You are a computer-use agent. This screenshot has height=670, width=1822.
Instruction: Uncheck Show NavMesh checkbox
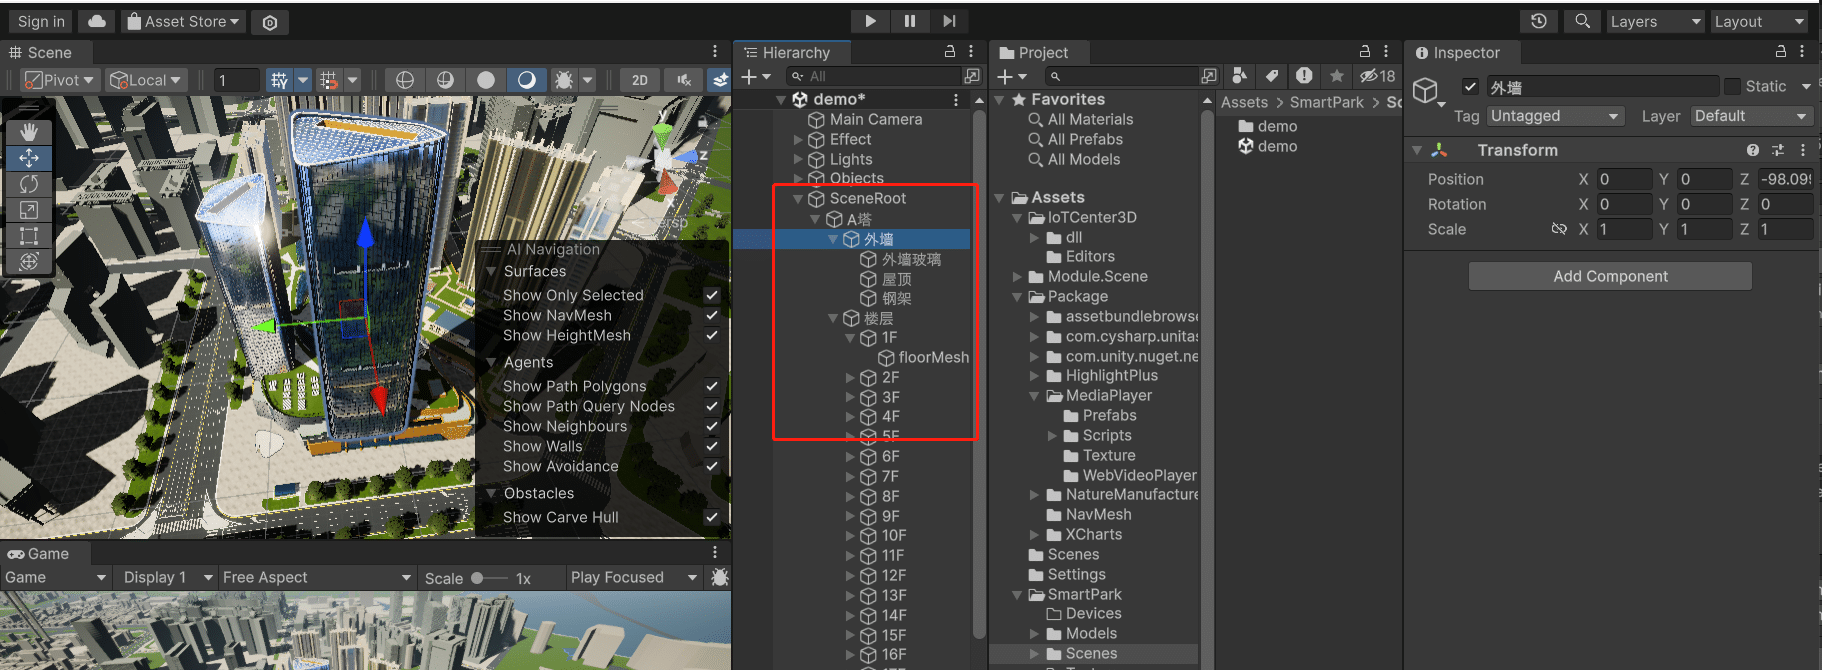pyautogui.click(x=712, y=315)
